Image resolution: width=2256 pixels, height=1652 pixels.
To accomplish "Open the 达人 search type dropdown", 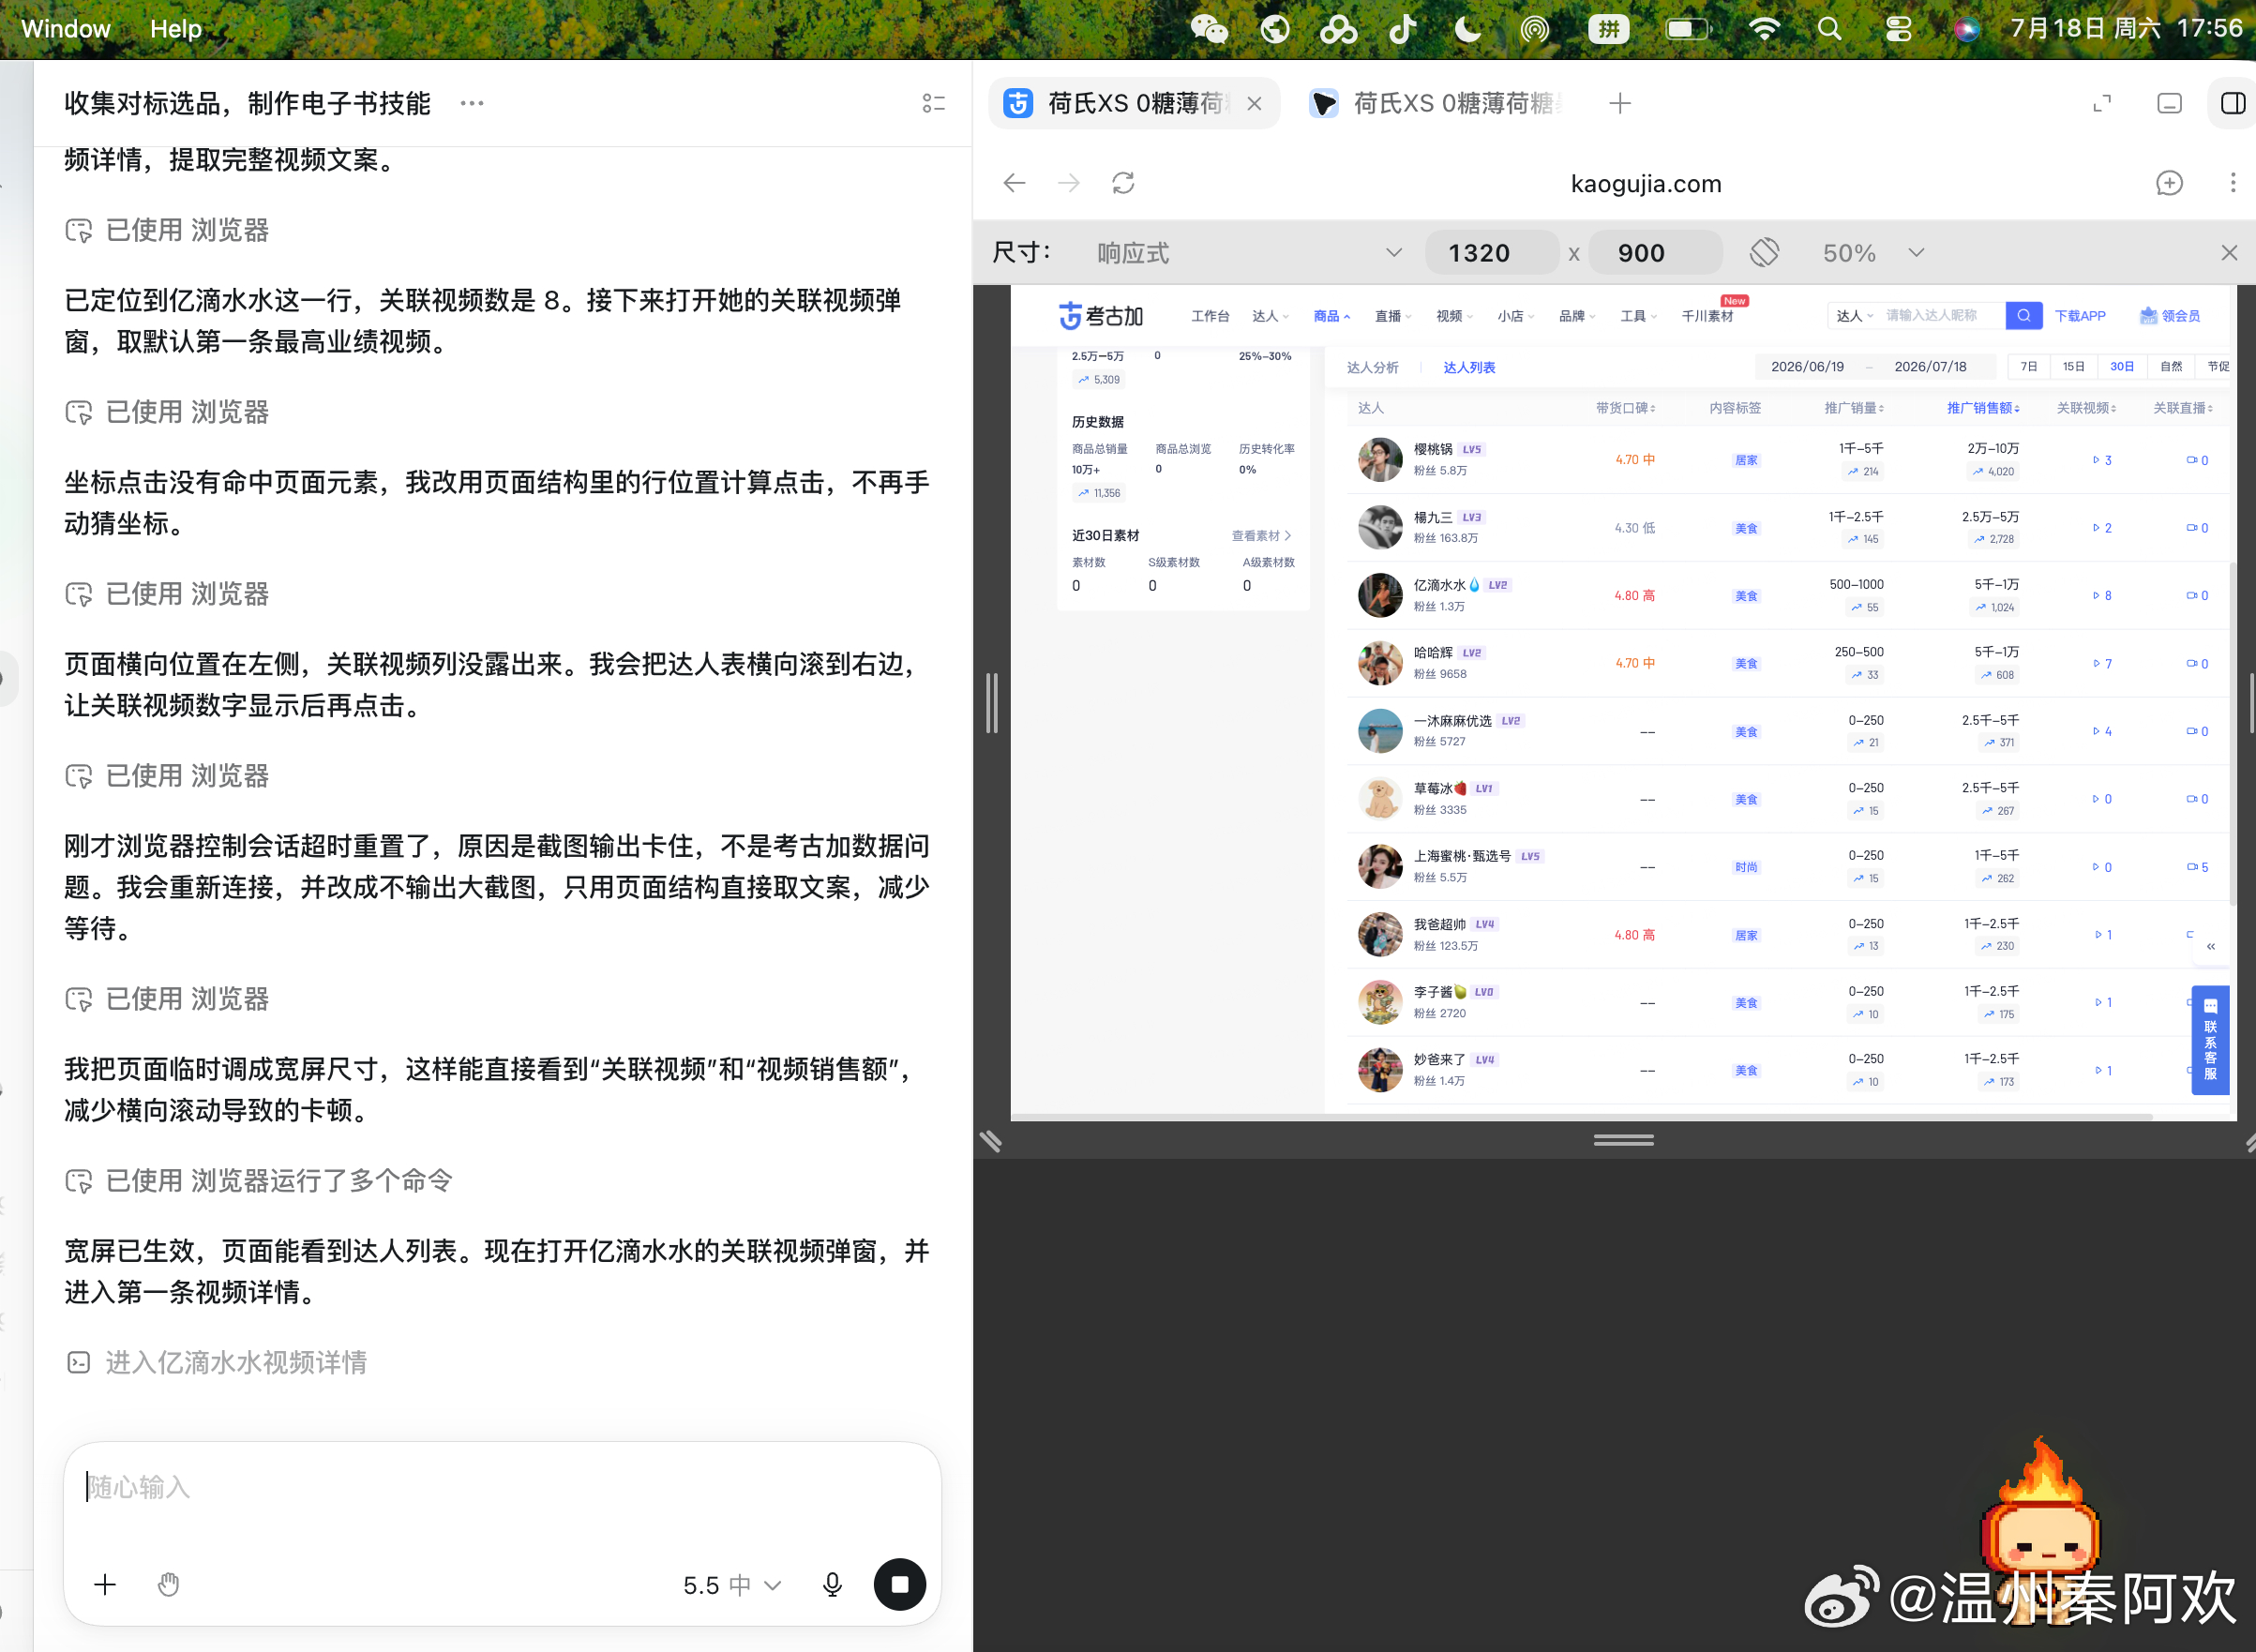I will pyautogui.click(x=1854, y=316).
